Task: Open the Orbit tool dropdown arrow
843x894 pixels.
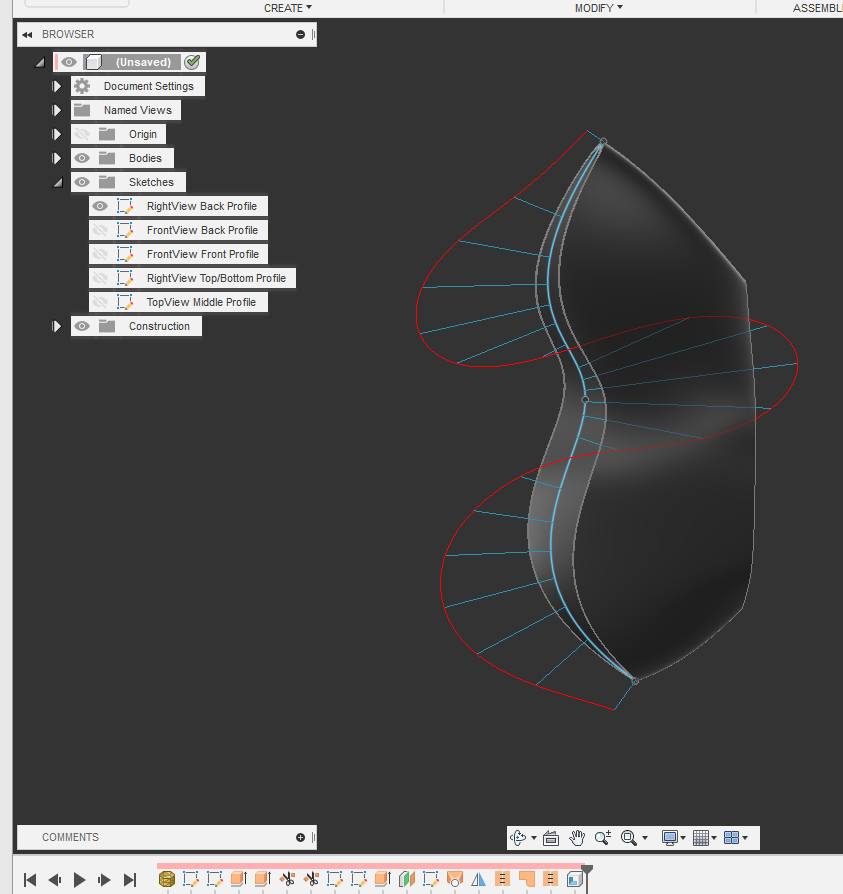Action: coord(534,838)
